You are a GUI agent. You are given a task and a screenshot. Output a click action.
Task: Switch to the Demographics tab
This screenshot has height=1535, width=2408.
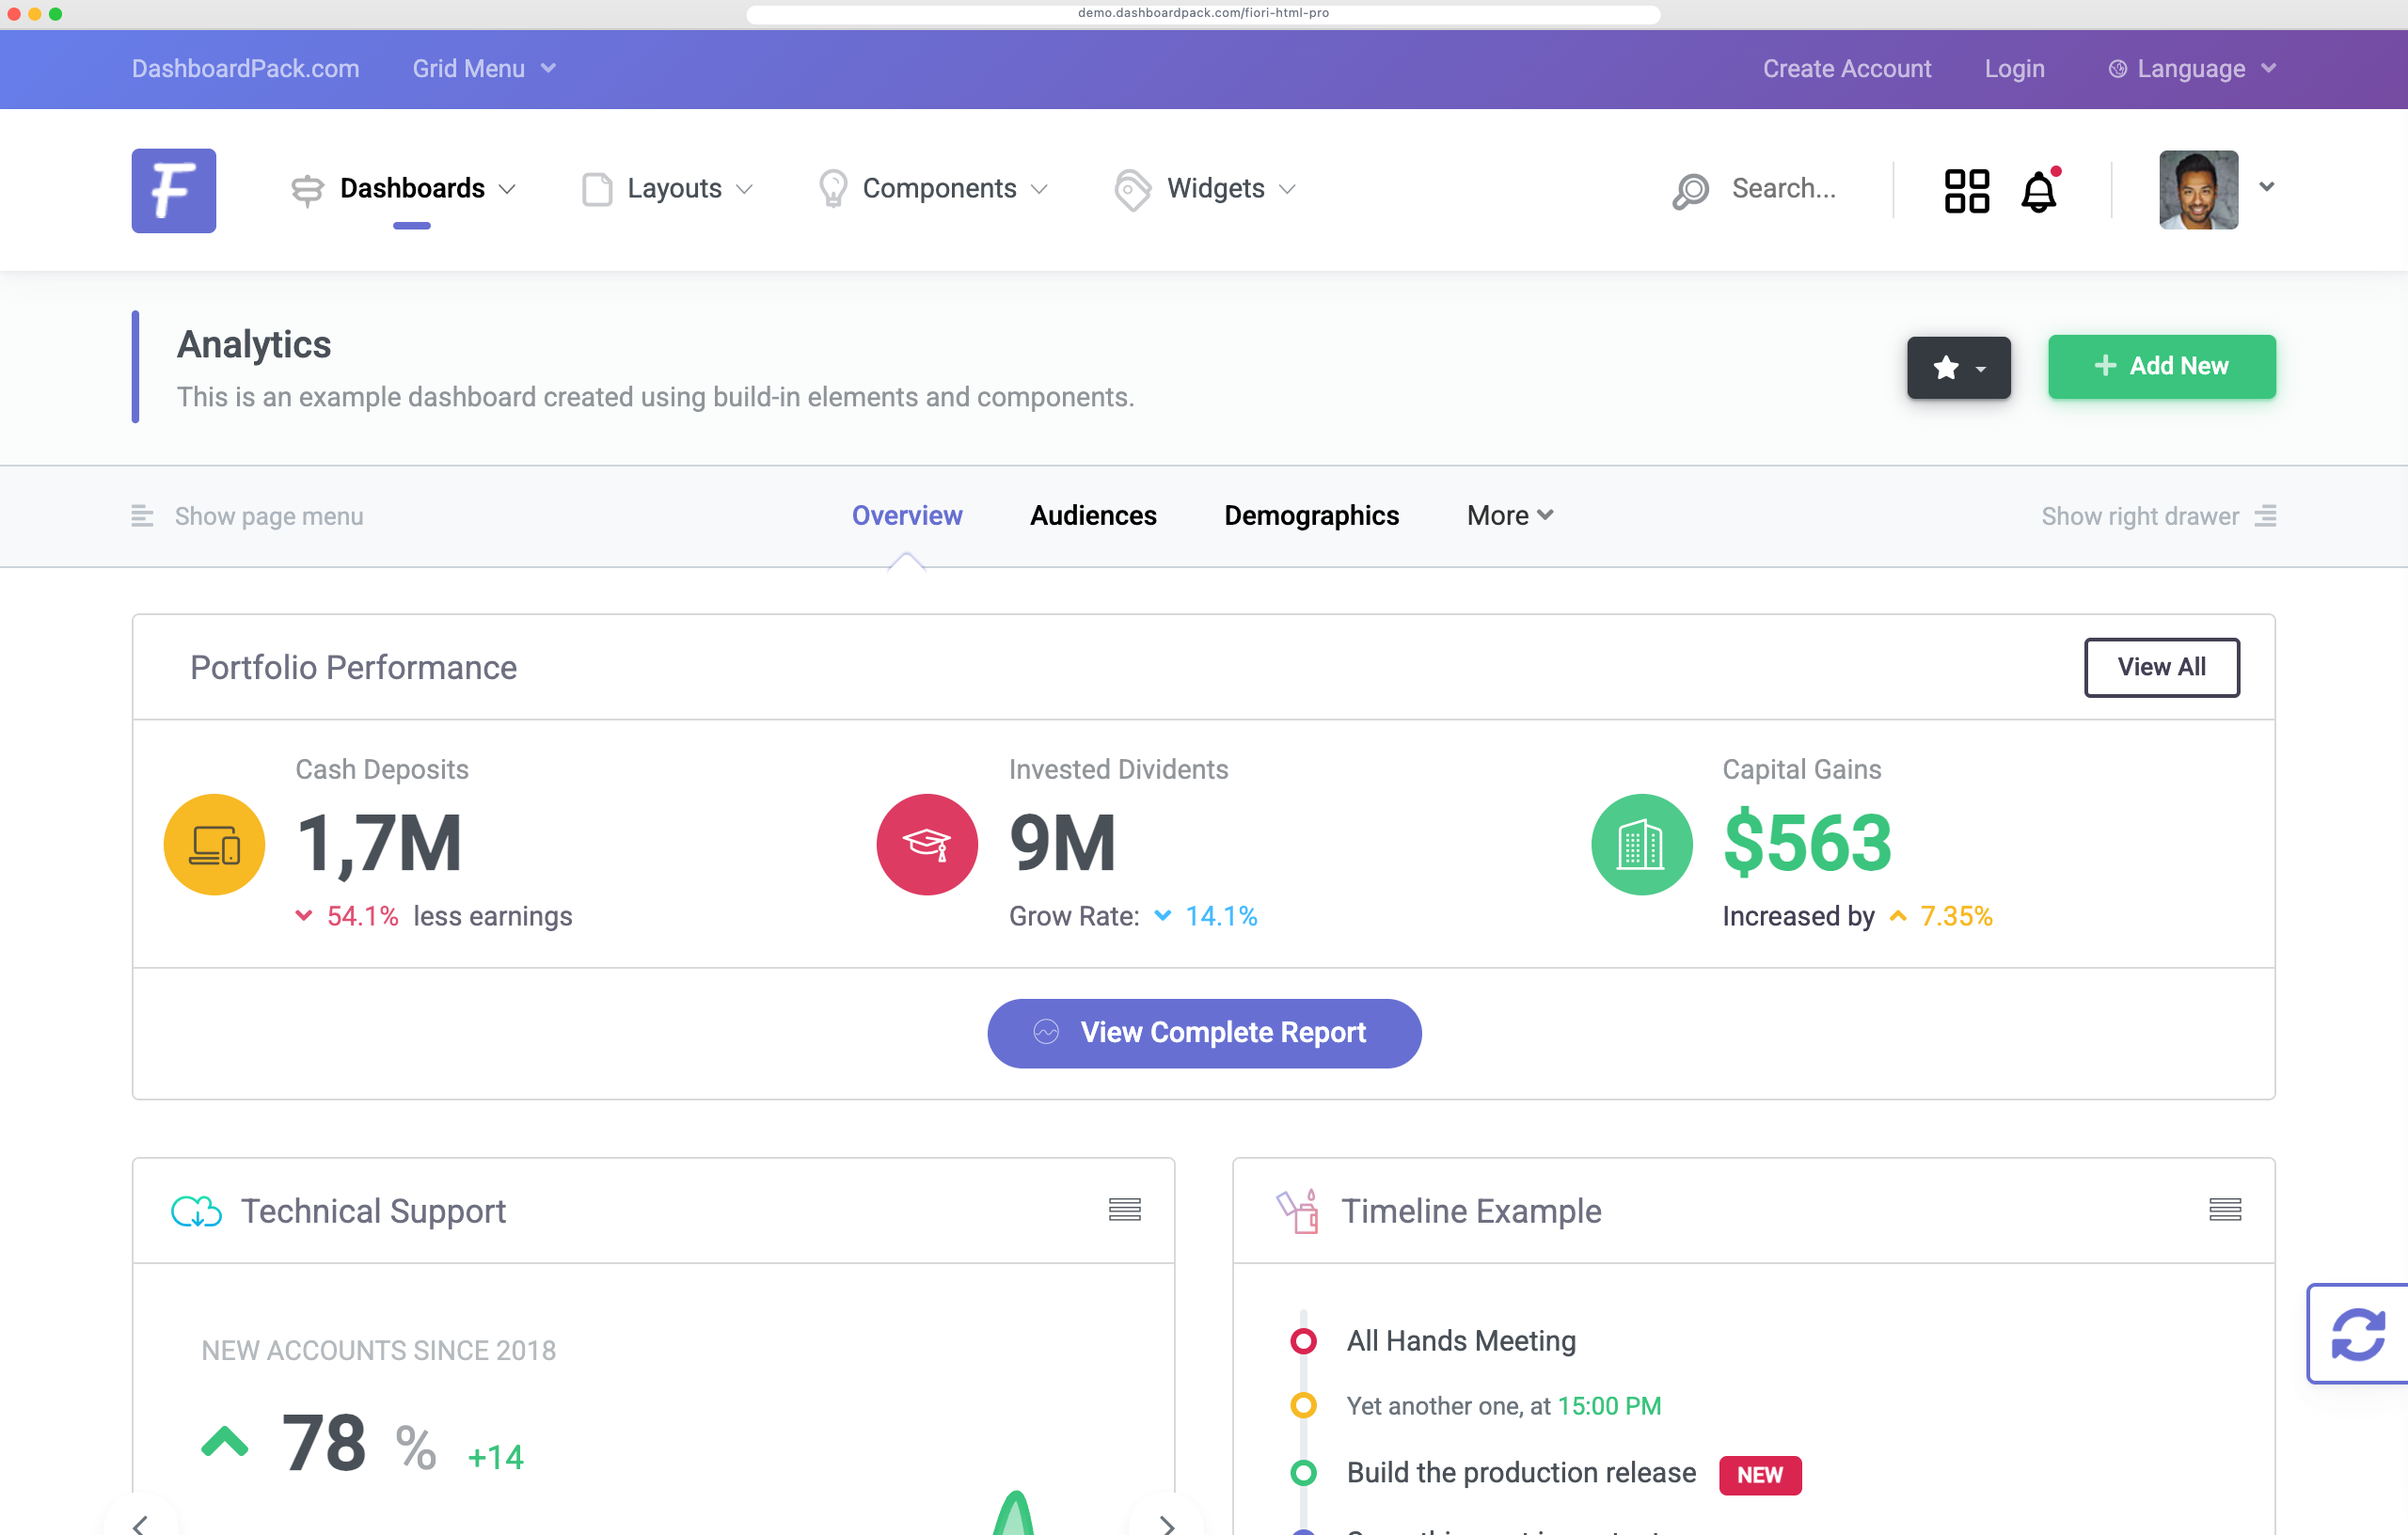(x=1311, y=516)
